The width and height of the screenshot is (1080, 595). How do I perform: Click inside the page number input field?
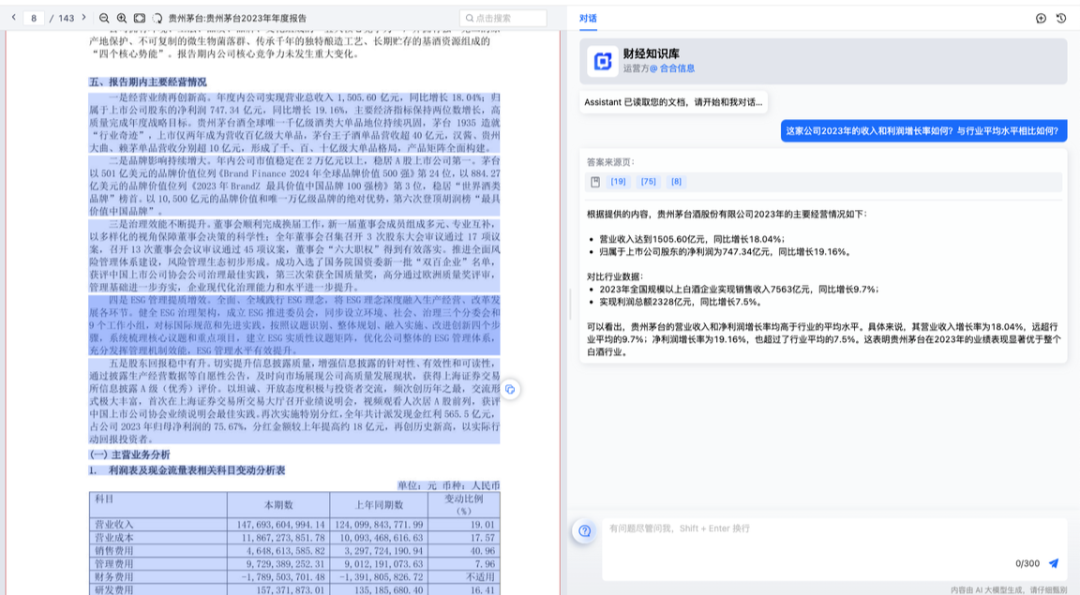click(35, 17)
